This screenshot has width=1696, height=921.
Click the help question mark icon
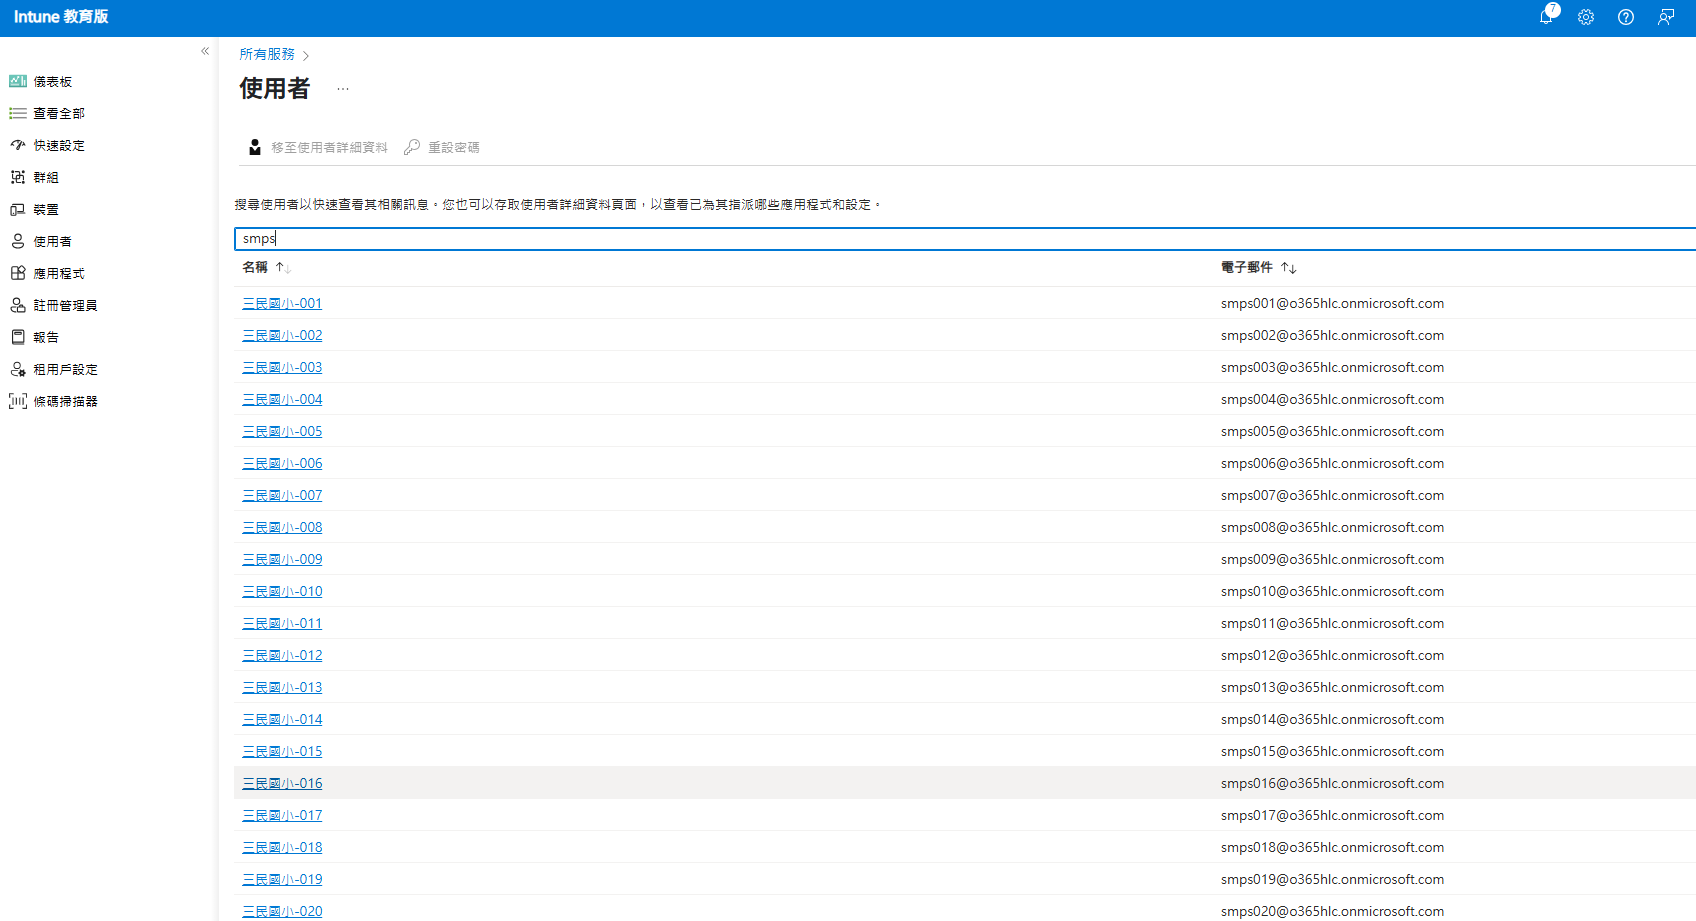click(1626, 17)
